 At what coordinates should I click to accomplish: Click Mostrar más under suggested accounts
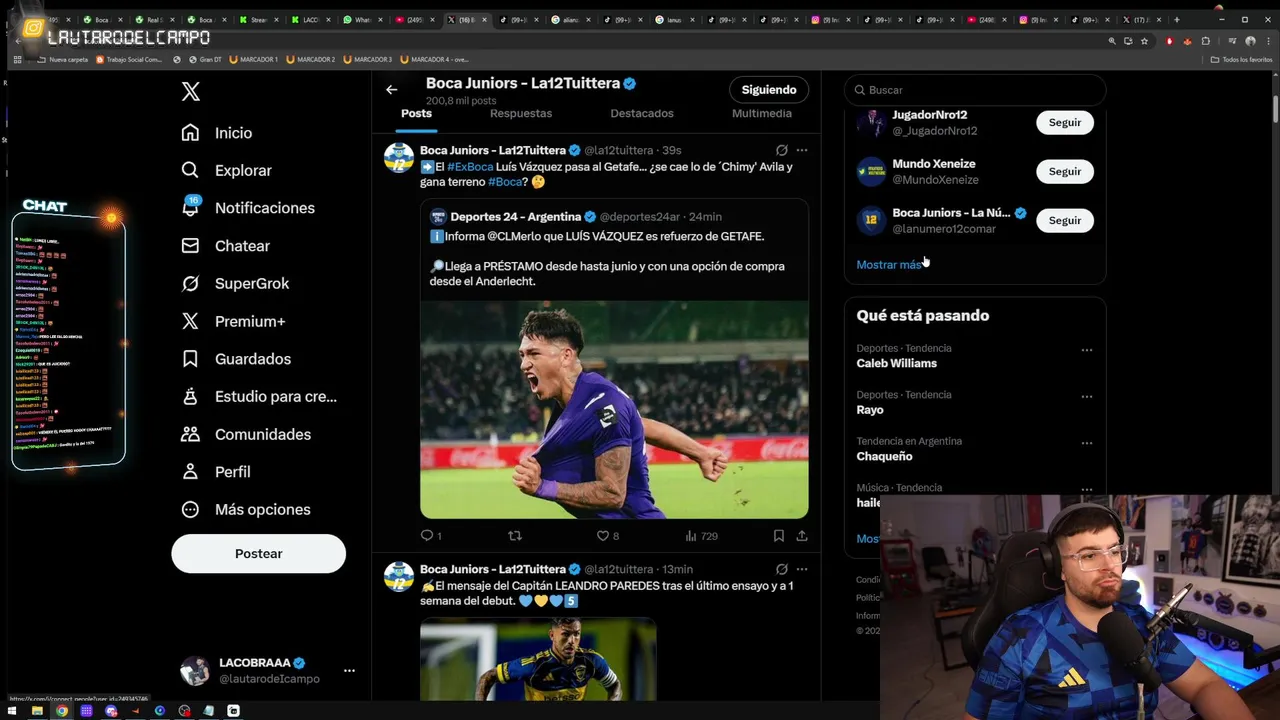tap(889, 265)
